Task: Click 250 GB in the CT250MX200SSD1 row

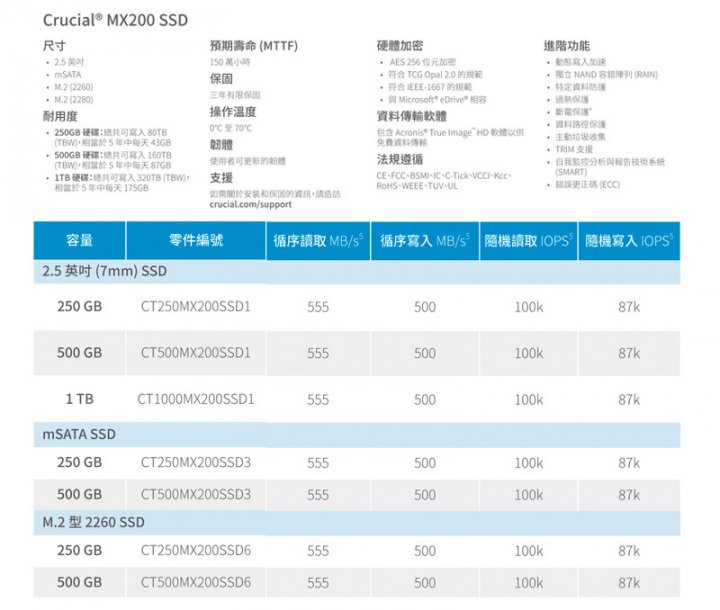Action: [79, 306]
